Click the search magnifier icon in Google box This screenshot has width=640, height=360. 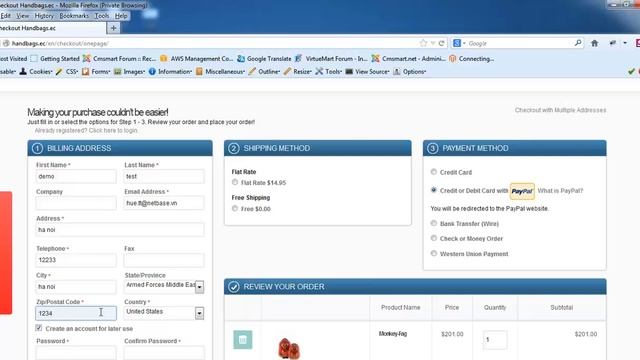[x=578, y=42]
